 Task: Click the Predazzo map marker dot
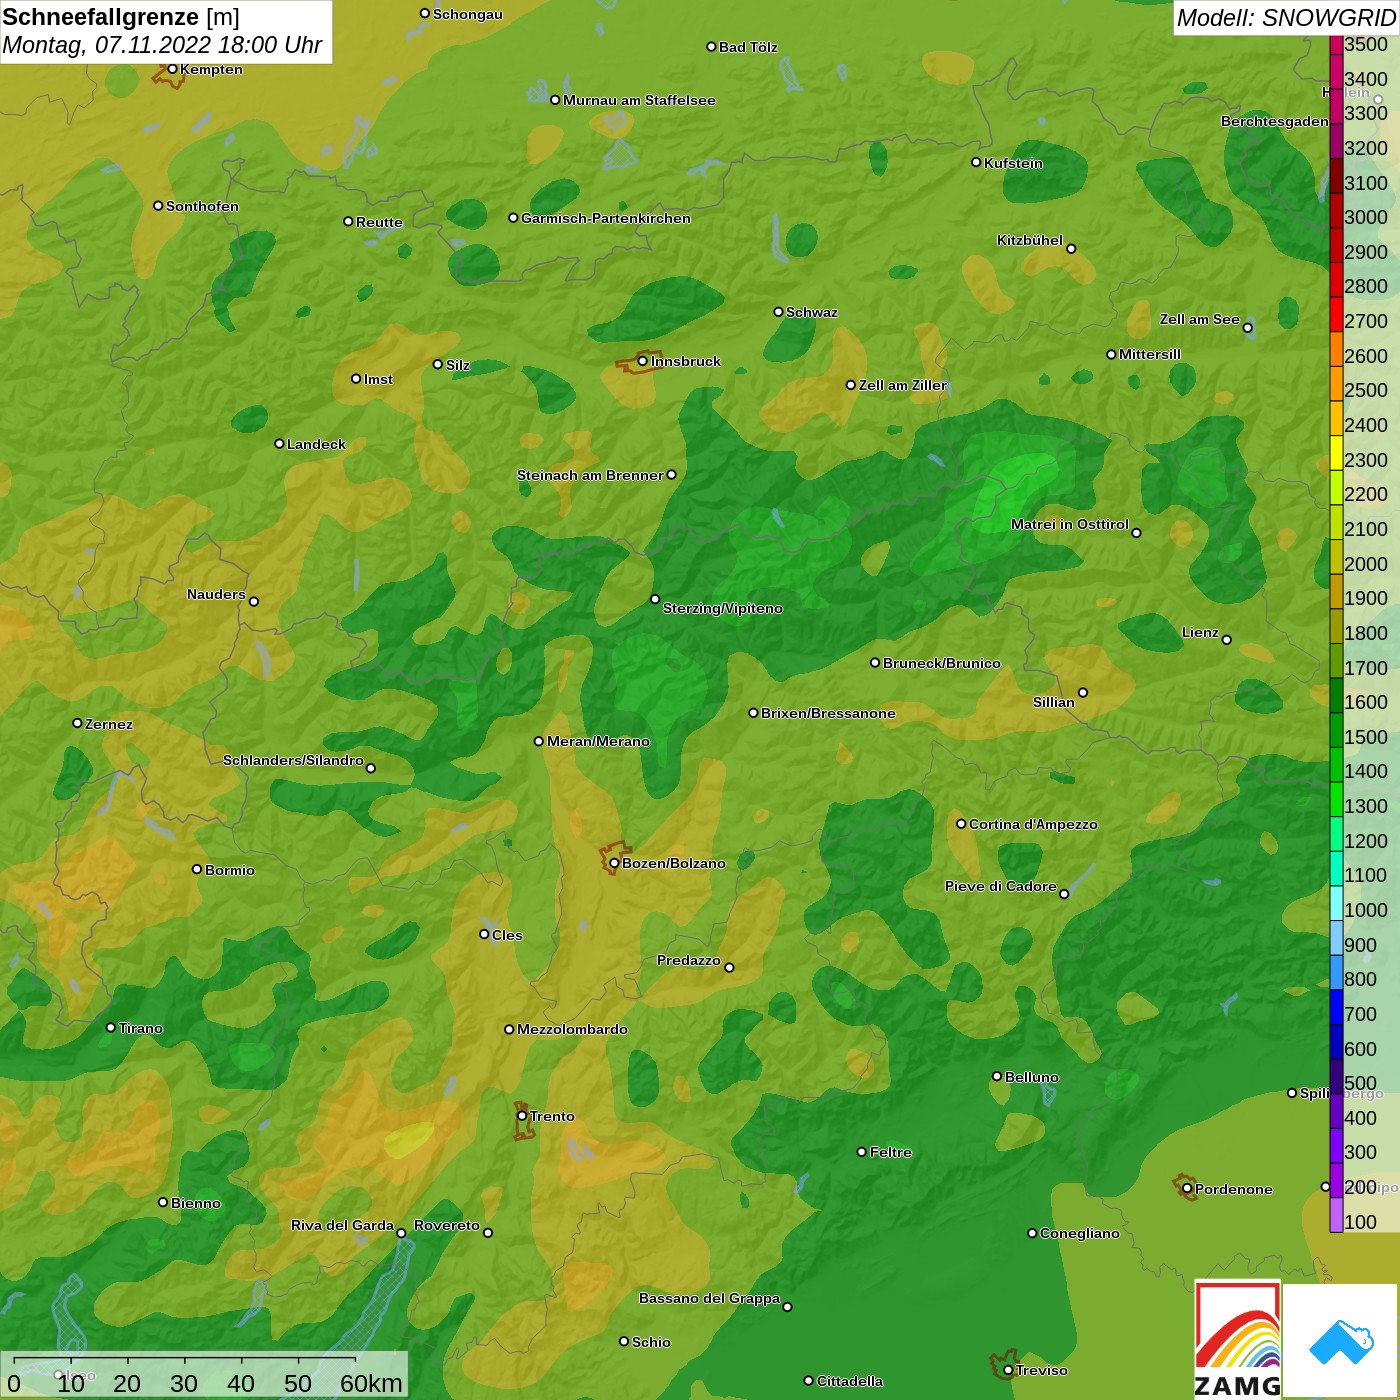(x=729, y=967)
